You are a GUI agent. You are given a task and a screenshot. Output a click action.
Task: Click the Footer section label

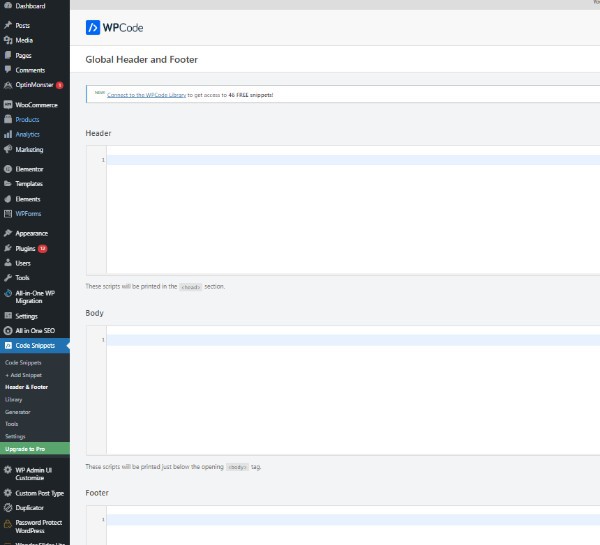pos(97,493)
